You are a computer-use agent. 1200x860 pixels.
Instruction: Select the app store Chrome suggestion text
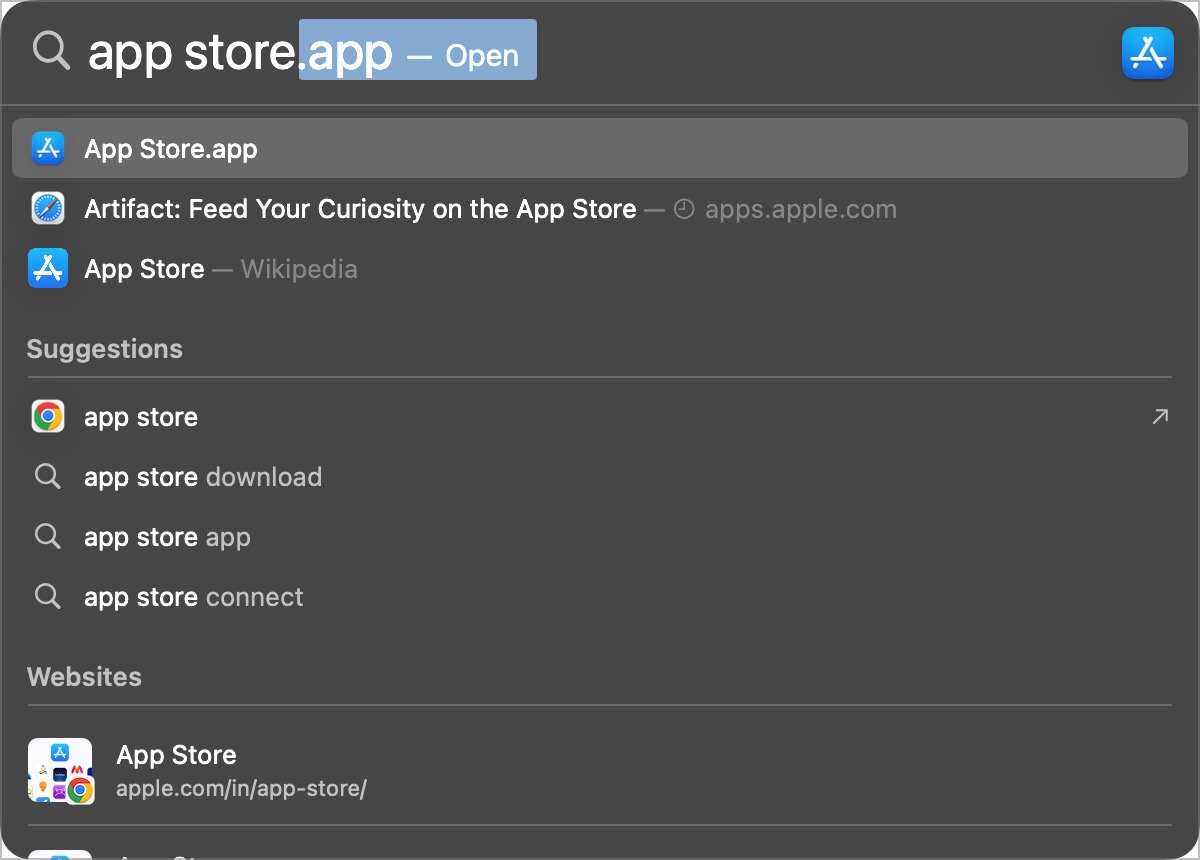pos(141,417)
